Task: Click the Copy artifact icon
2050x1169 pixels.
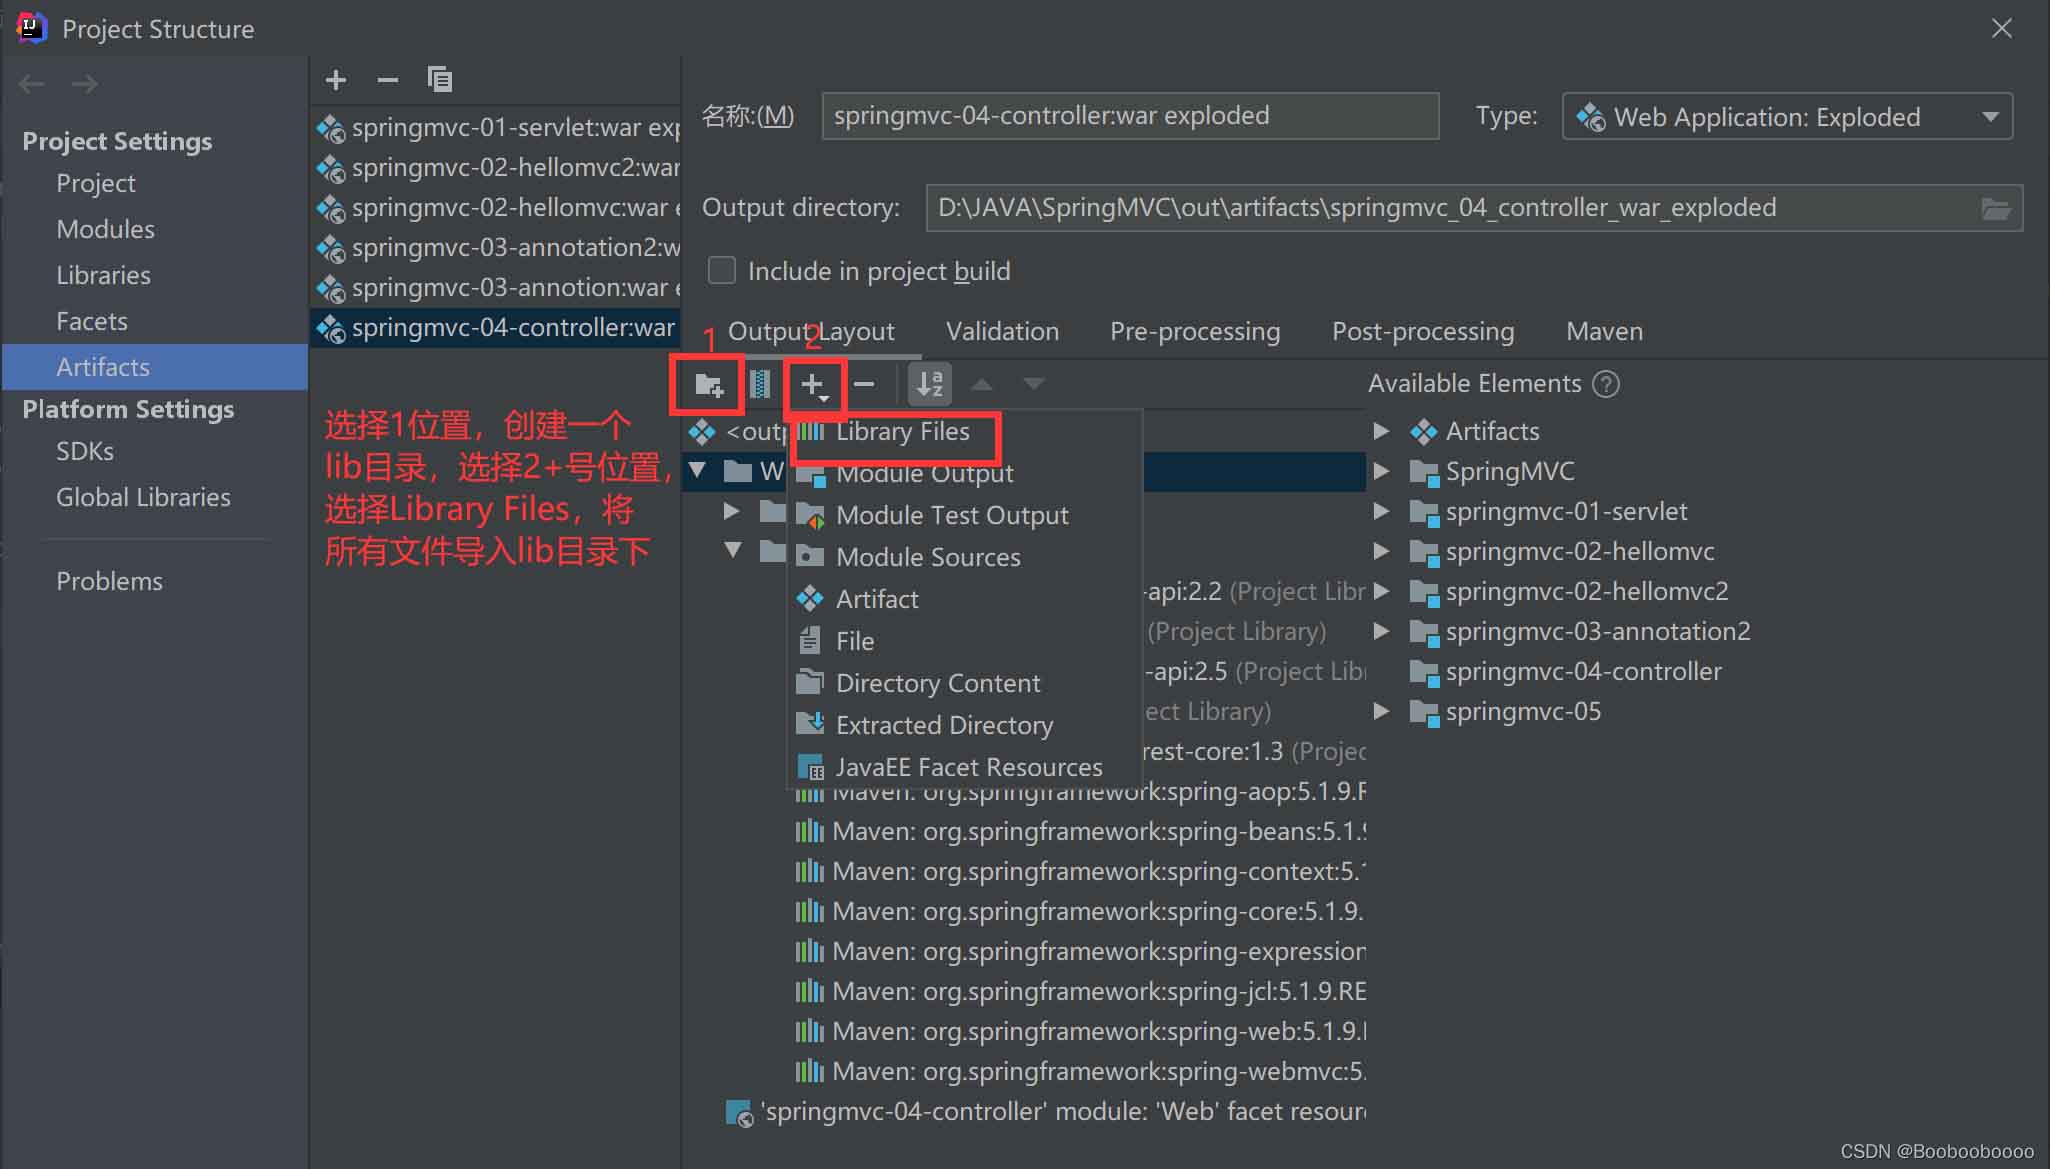Action: 440,80
